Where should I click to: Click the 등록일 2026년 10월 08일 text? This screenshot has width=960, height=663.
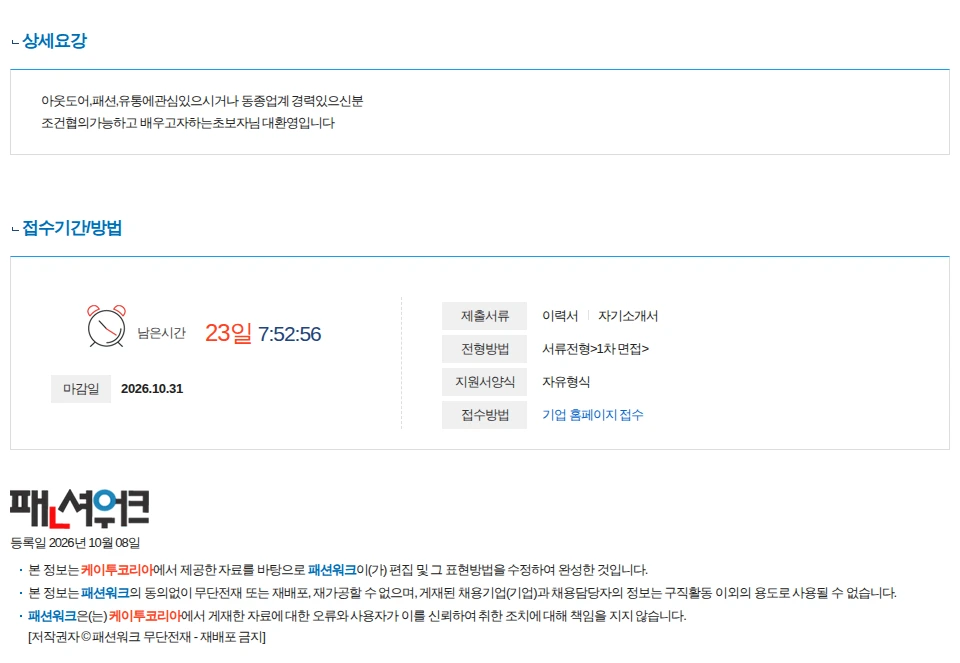click(x=75, y=543)
